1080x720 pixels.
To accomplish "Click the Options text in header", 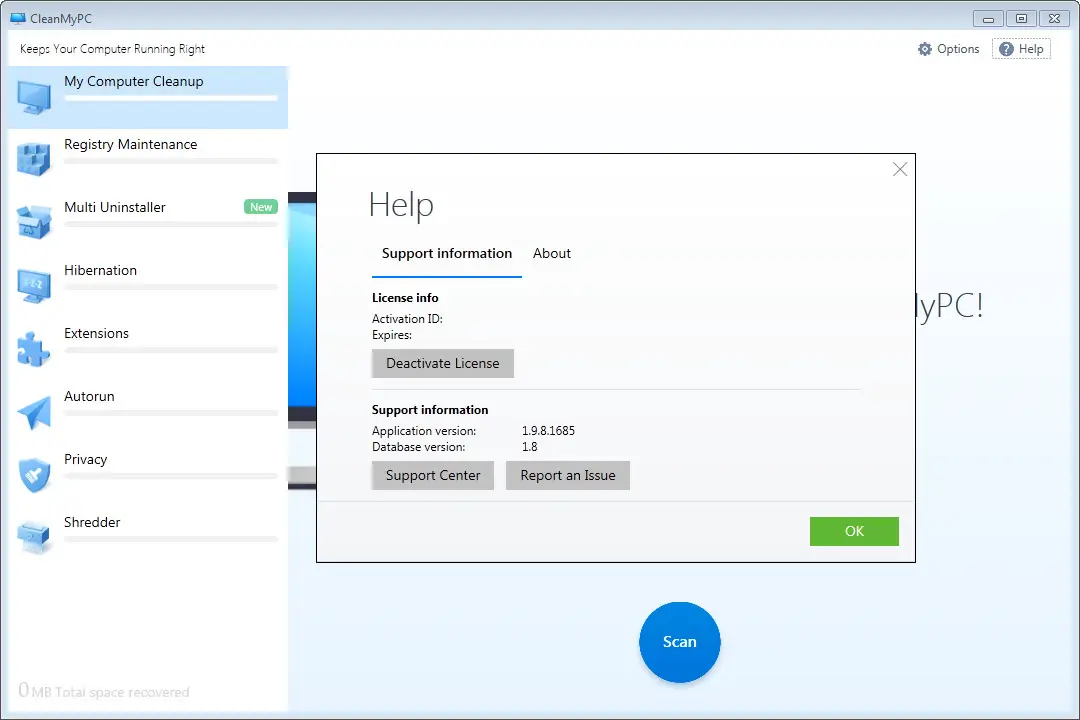I will pyautogui.click(x=958, y=49).
